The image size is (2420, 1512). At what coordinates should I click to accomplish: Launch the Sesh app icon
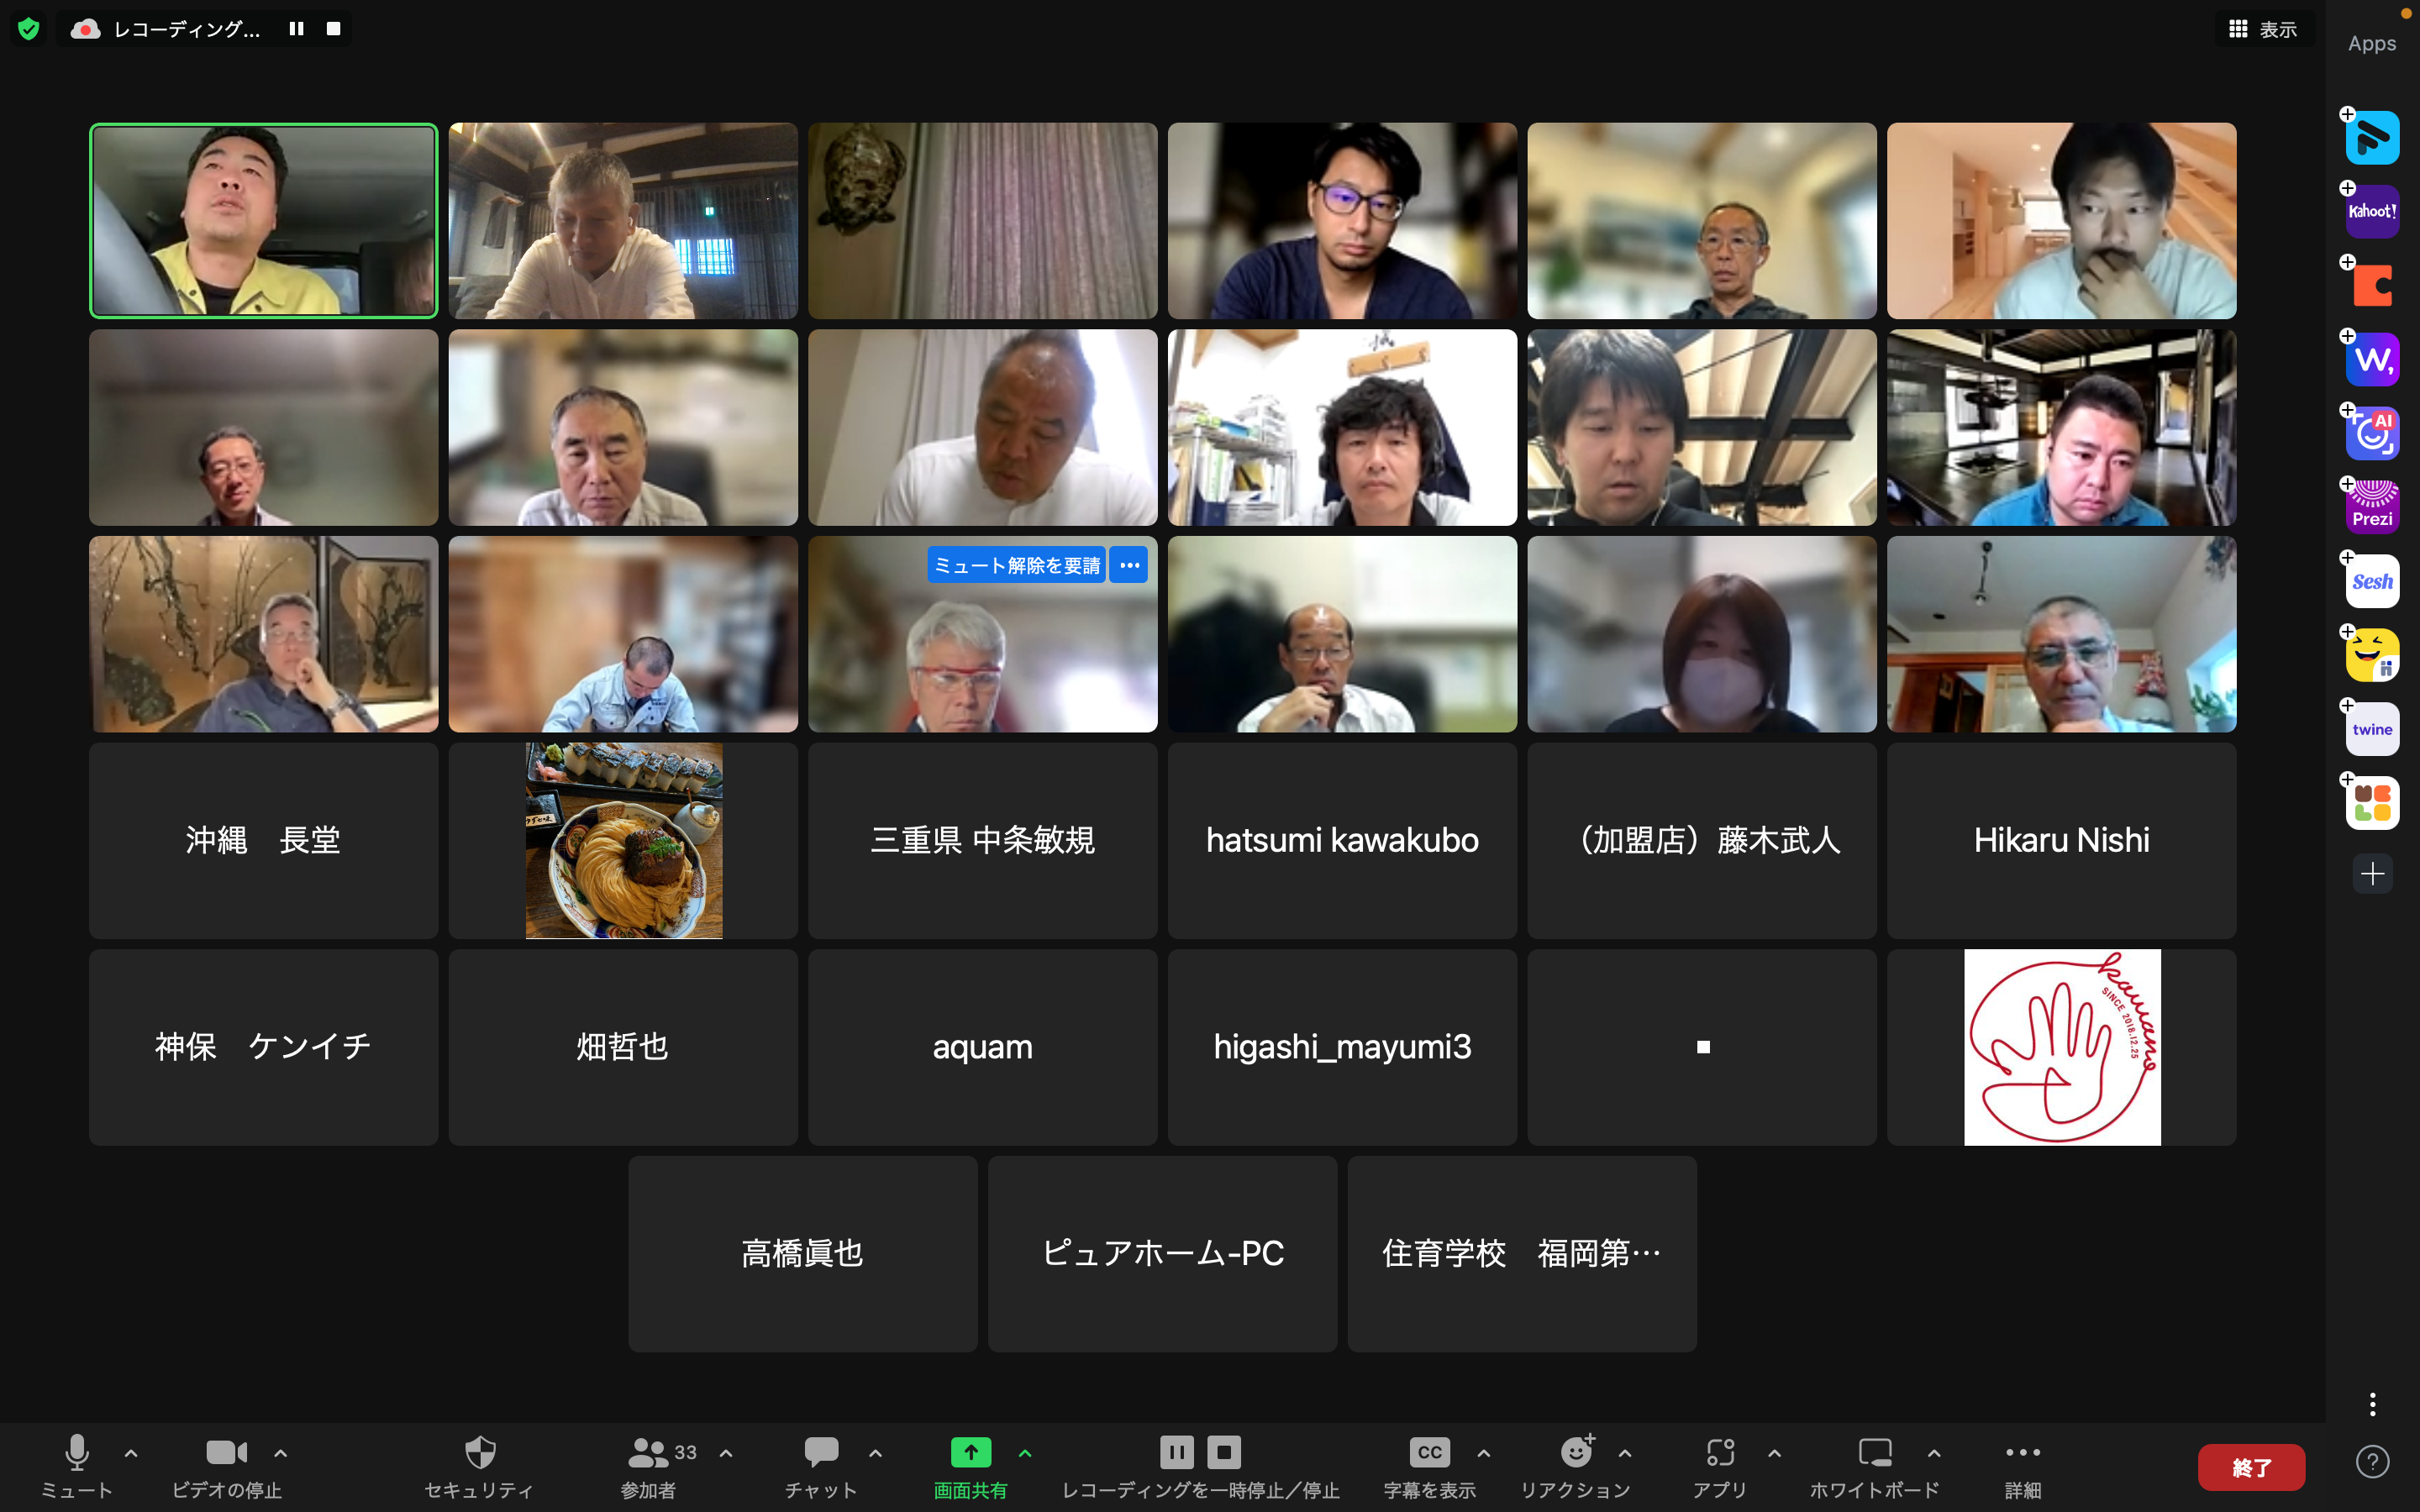pos(2372,581)
